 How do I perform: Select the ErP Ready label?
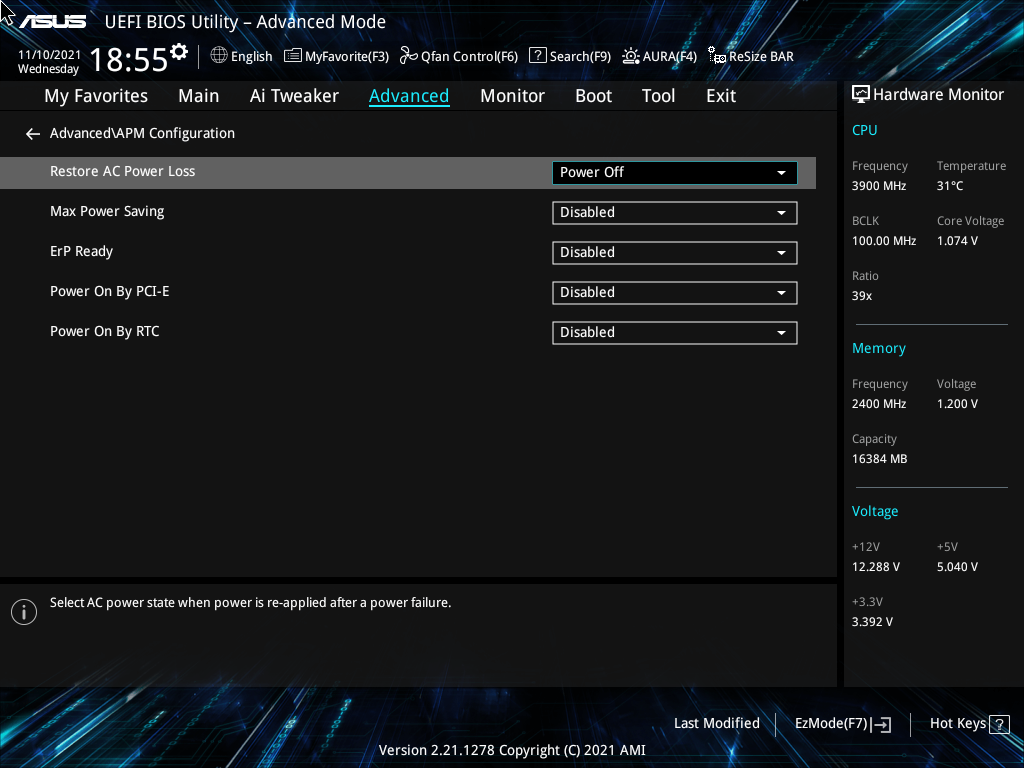pos(82,251)
